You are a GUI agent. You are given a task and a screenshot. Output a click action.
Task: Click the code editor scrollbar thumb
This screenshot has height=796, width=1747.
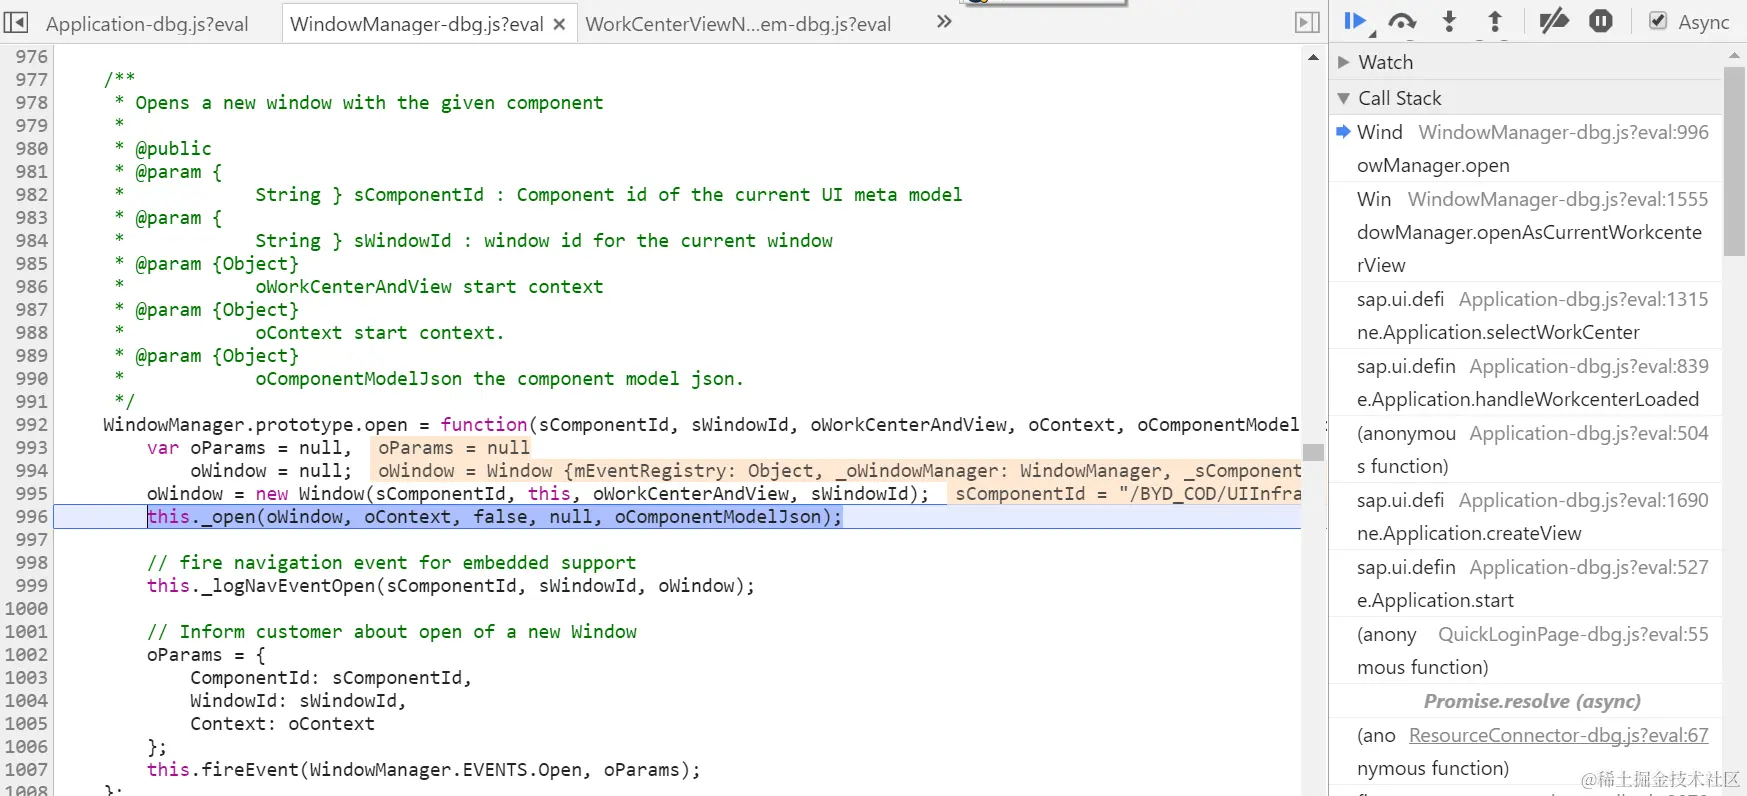point(1313,452)
